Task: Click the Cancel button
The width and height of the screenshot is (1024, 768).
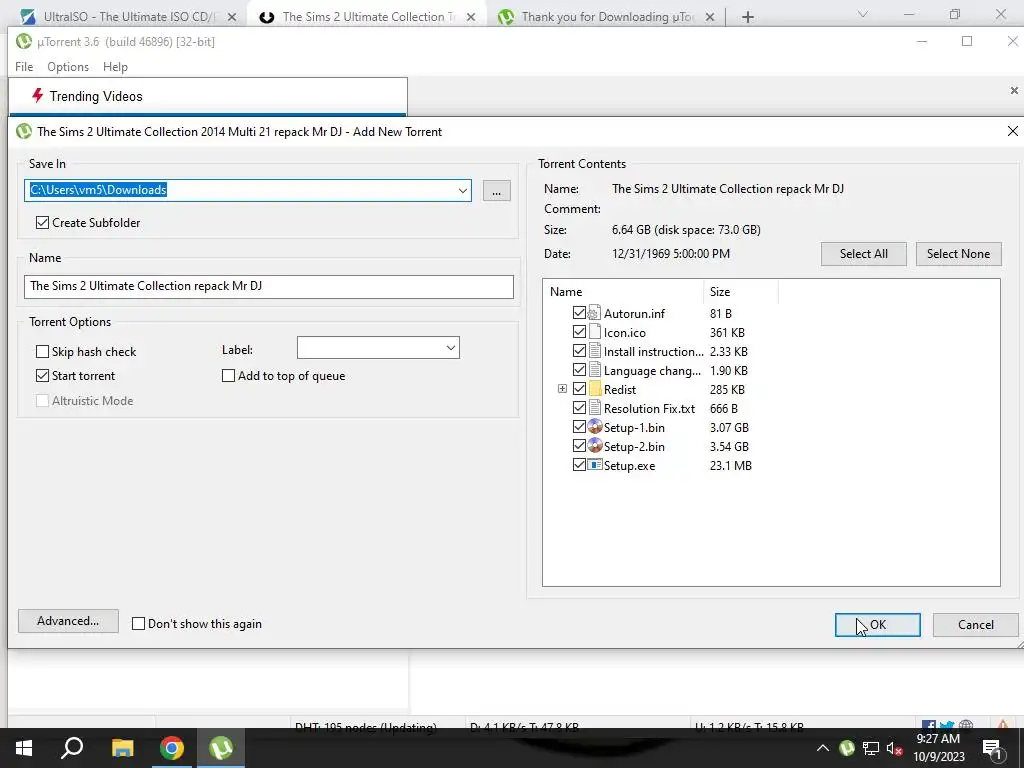Action: click(x=975, y=624)
